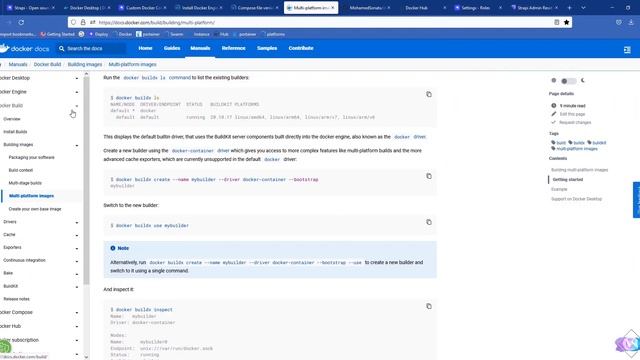
Task: Collapse the Docker Build sidebar section
Action: tap(77, 106)
